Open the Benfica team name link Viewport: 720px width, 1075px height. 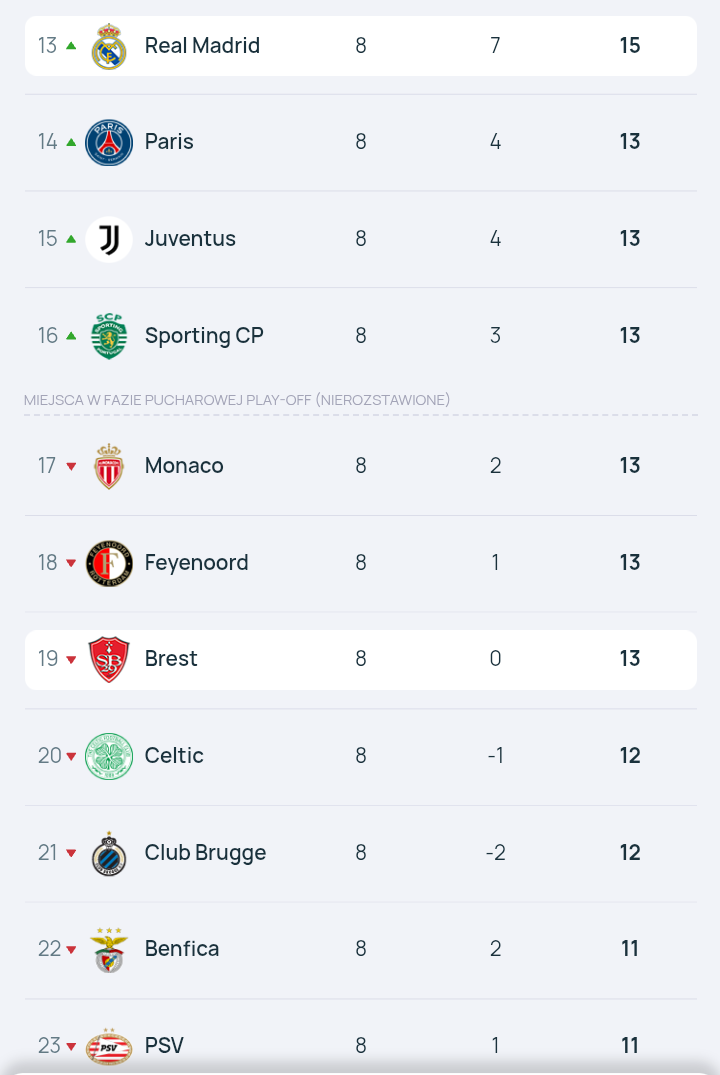click(182, 950)
